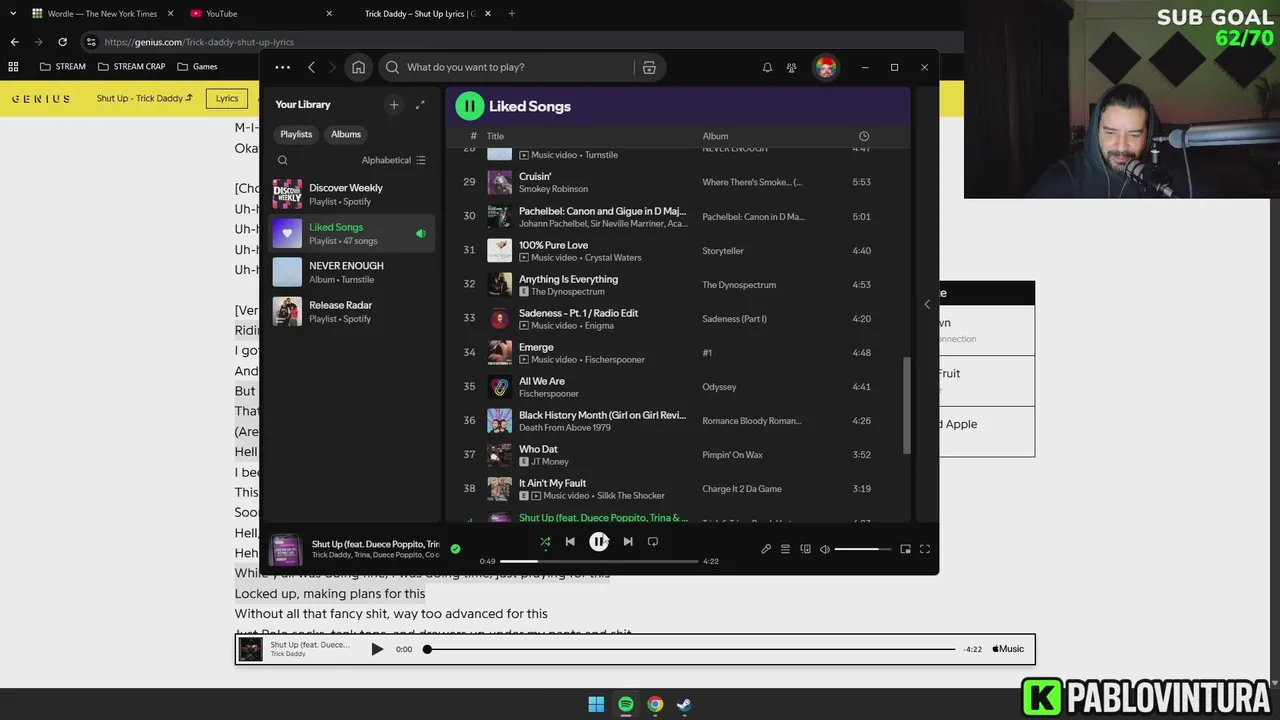Mute the Spotify volume speaker icon

(x=825, y=549)
